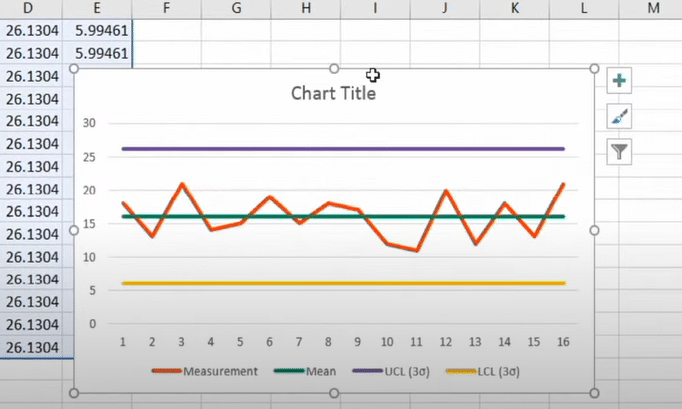Click the Chart Title text
This screenshot has height=409, width=682.
[x=333, y=94]
